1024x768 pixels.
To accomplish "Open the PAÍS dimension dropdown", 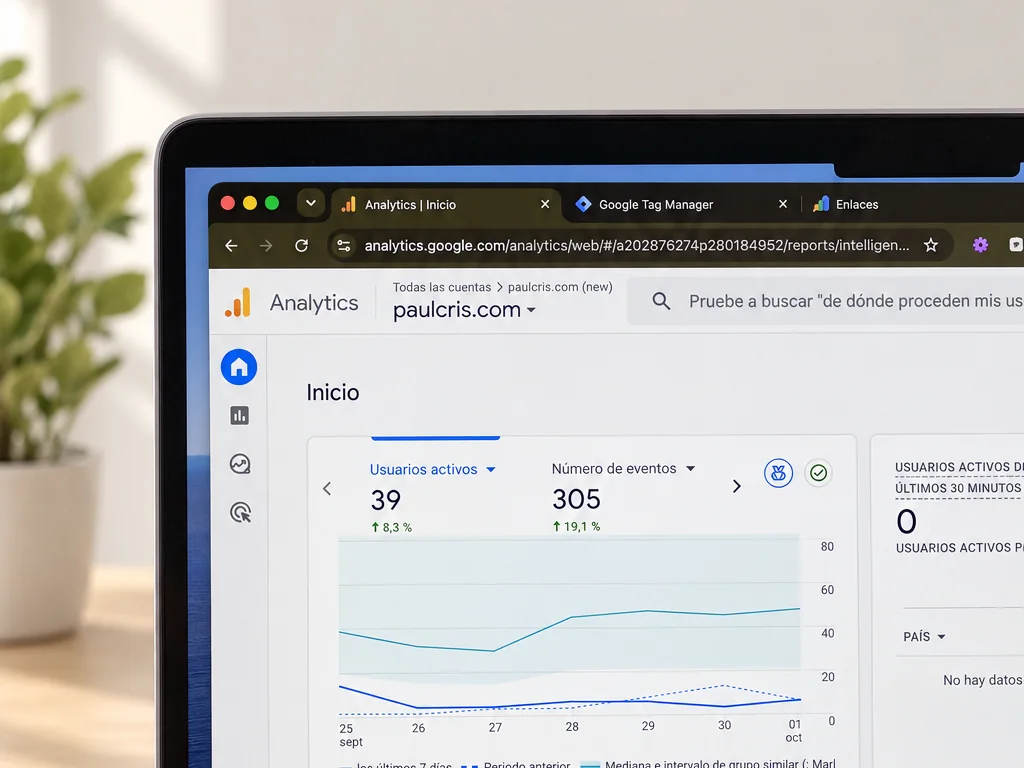I will click(x=924, y=637).
